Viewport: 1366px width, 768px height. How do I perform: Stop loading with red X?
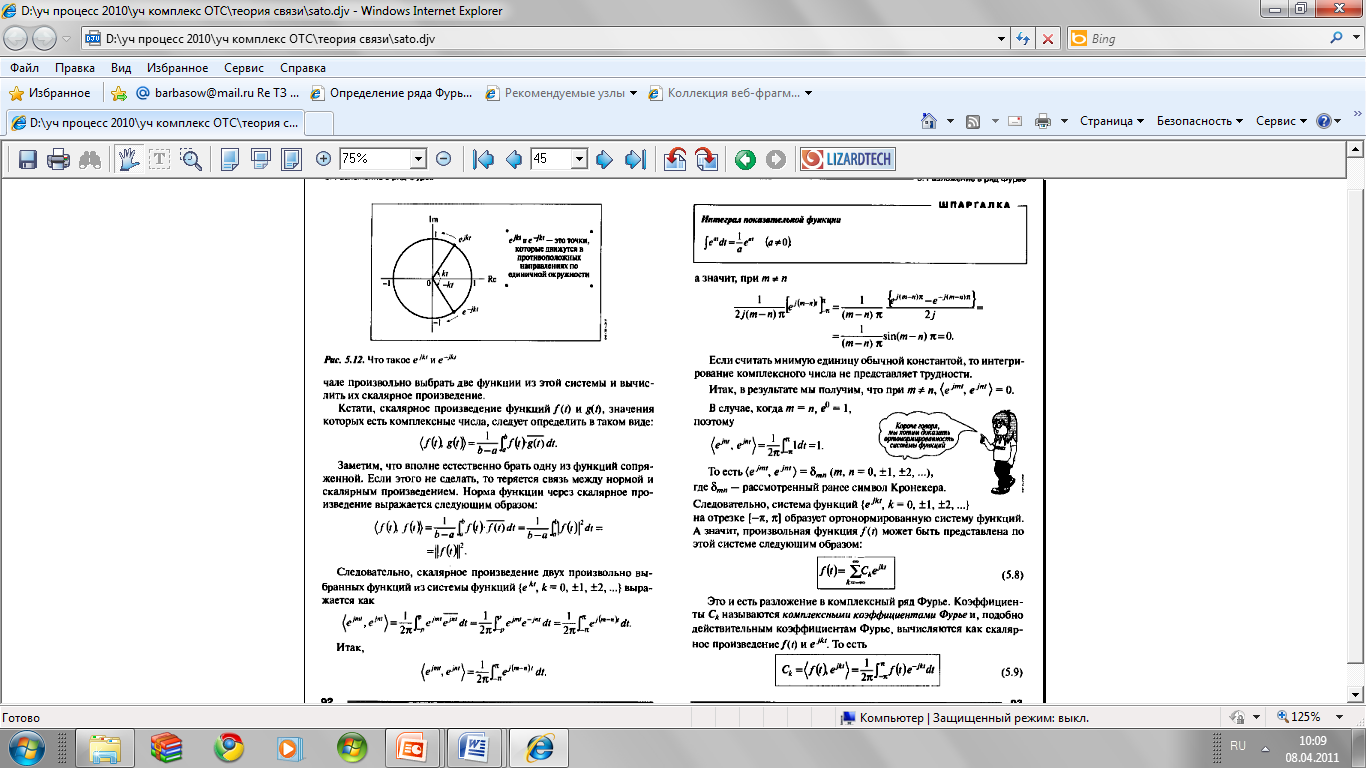tap(1048, 39)
